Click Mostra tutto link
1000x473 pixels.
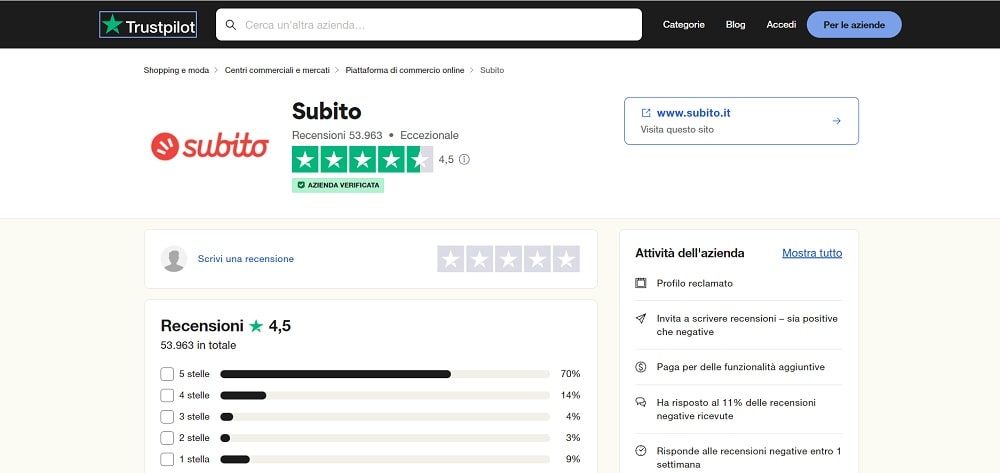tap(812, 253)
